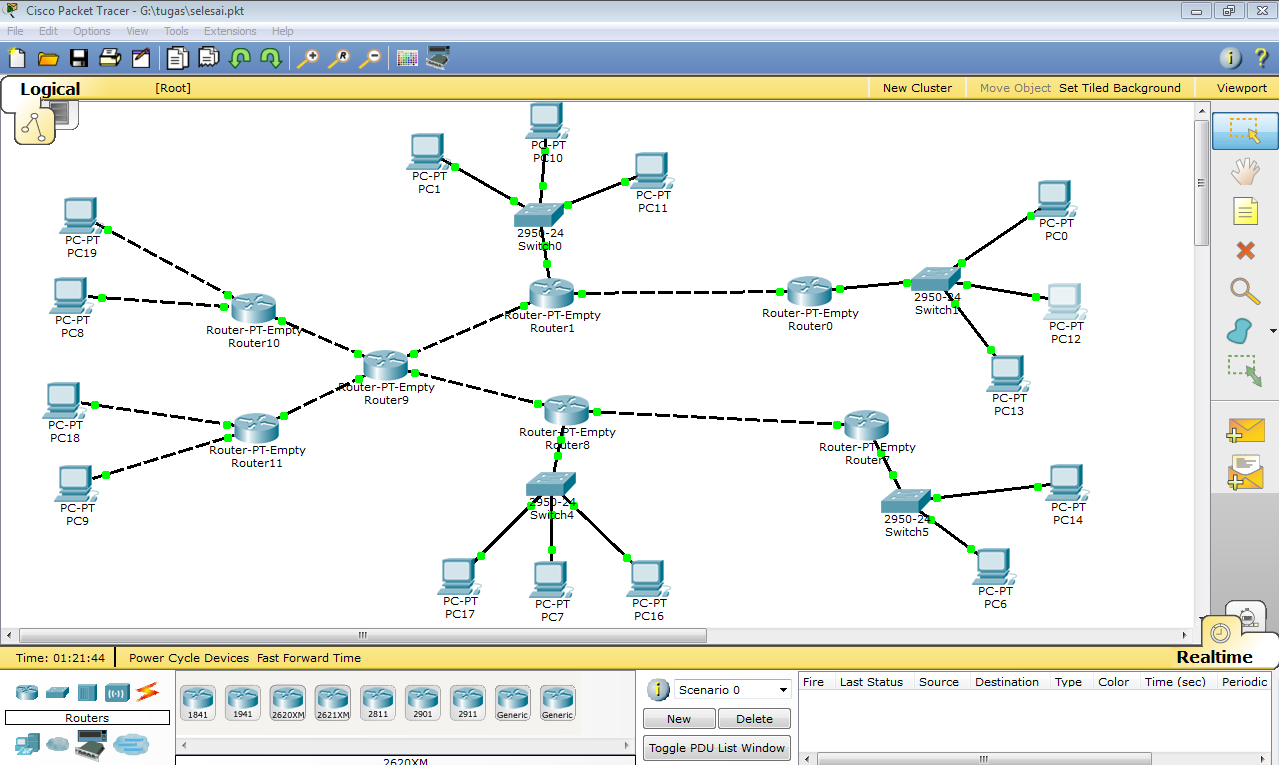Open the Scenario 0 dropdown
1279x765 pixels.
point(732,689)
